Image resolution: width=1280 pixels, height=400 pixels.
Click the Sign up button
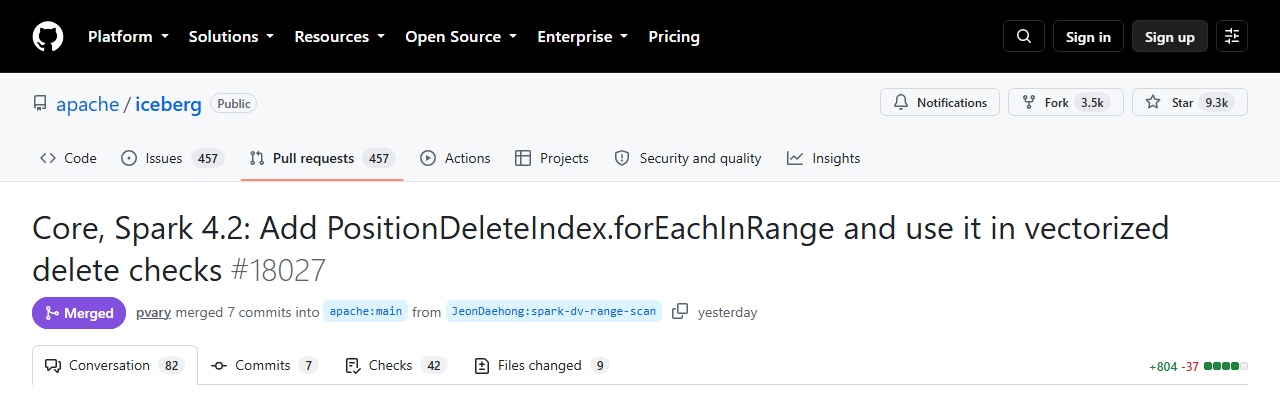(x=1170, y=37)
